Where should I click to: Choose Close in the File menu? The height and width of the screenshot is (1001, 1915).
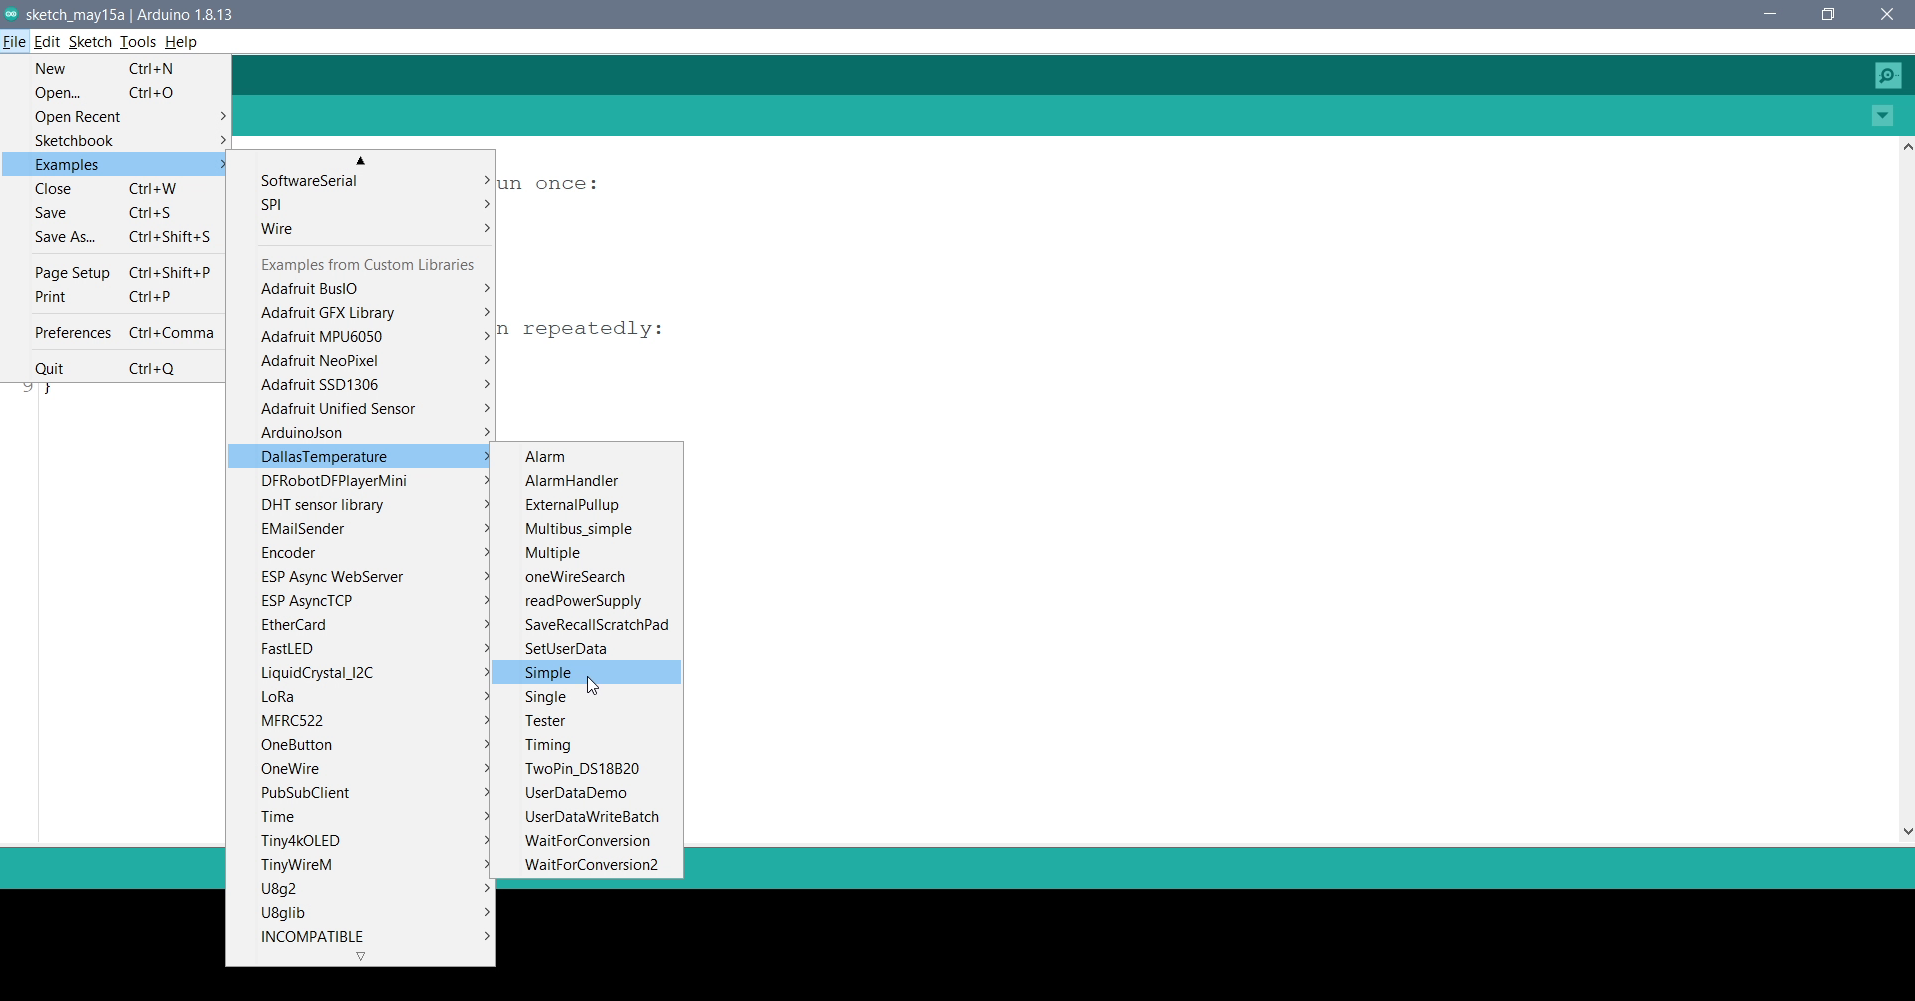tap(115, 189)
